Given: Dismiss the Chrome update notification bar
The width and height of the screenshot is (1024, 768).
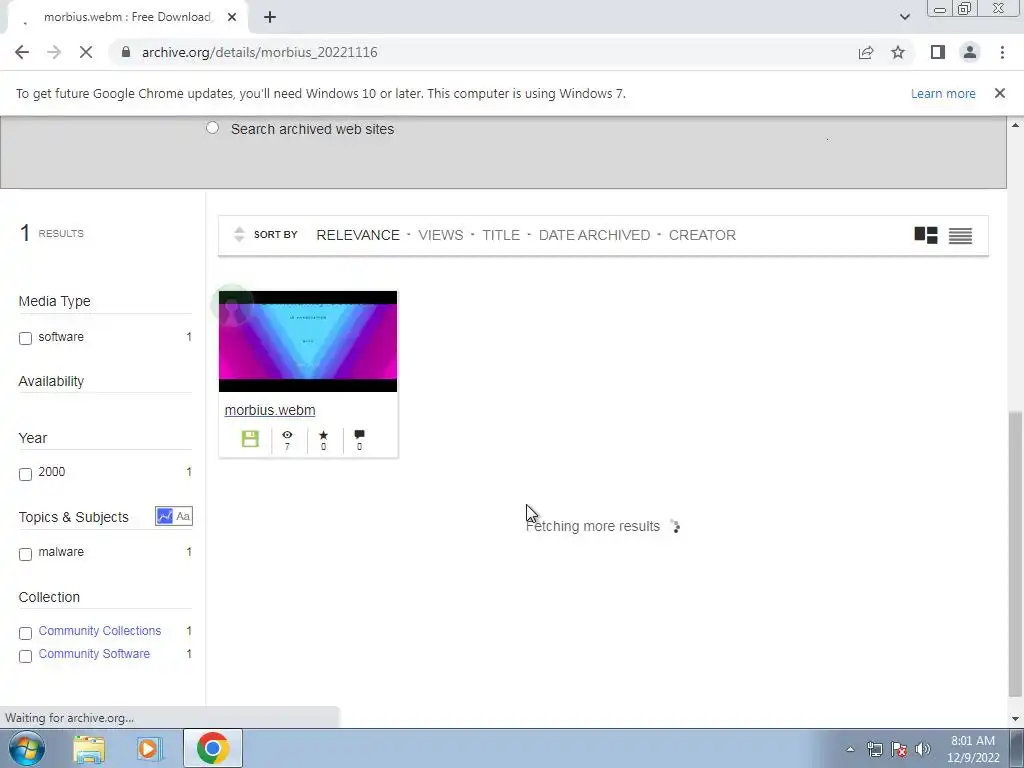Looking at the screenshot, I should point(999,93).
